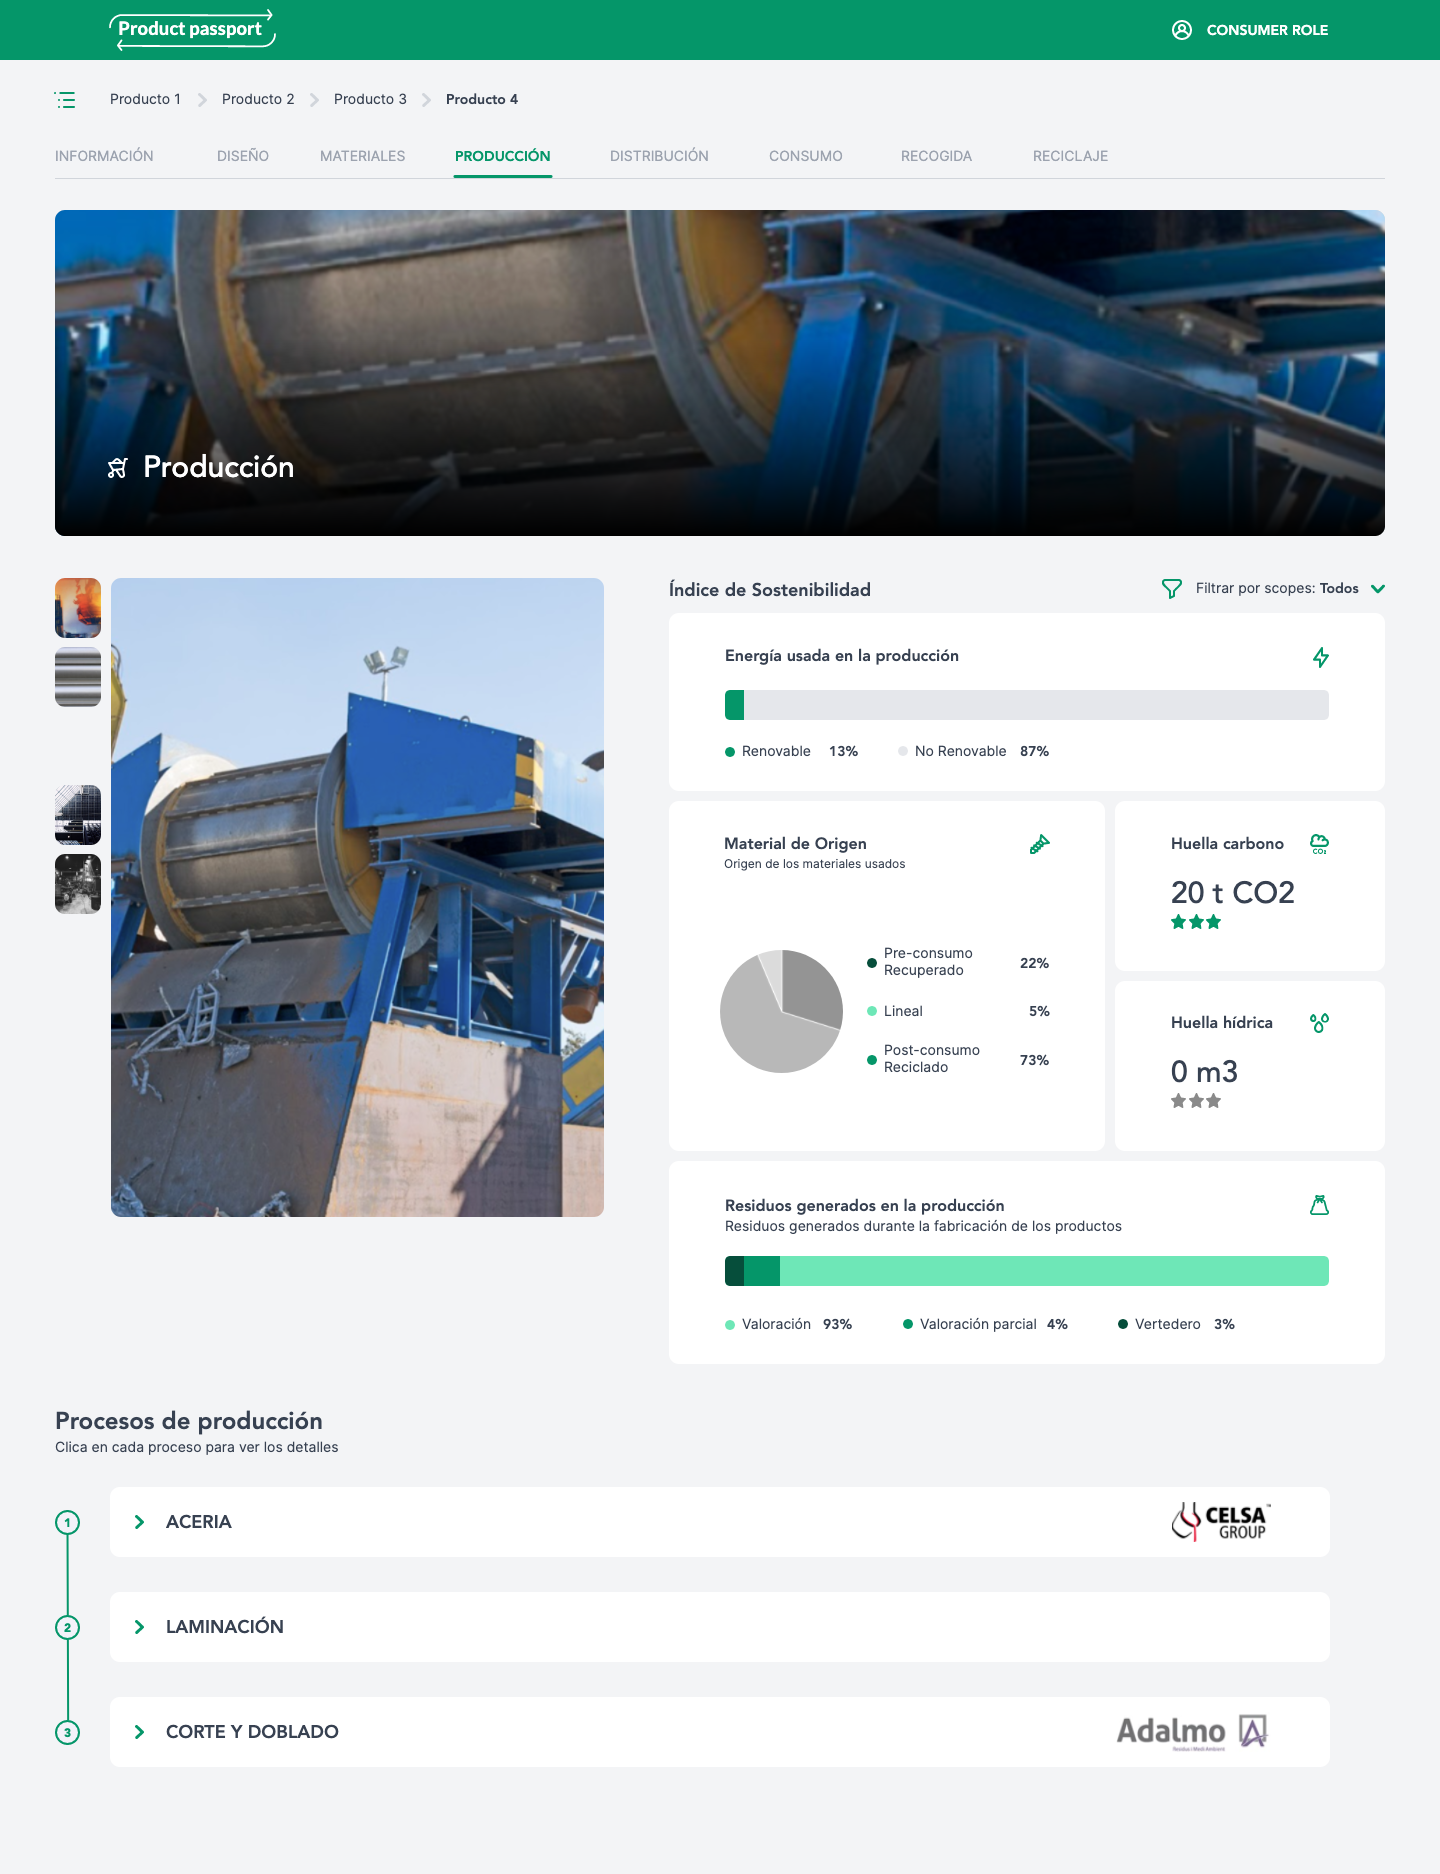This screenshot has width=1440, height=1874.
Task: Click the 20 t CO2 value
Action: 1232,892
